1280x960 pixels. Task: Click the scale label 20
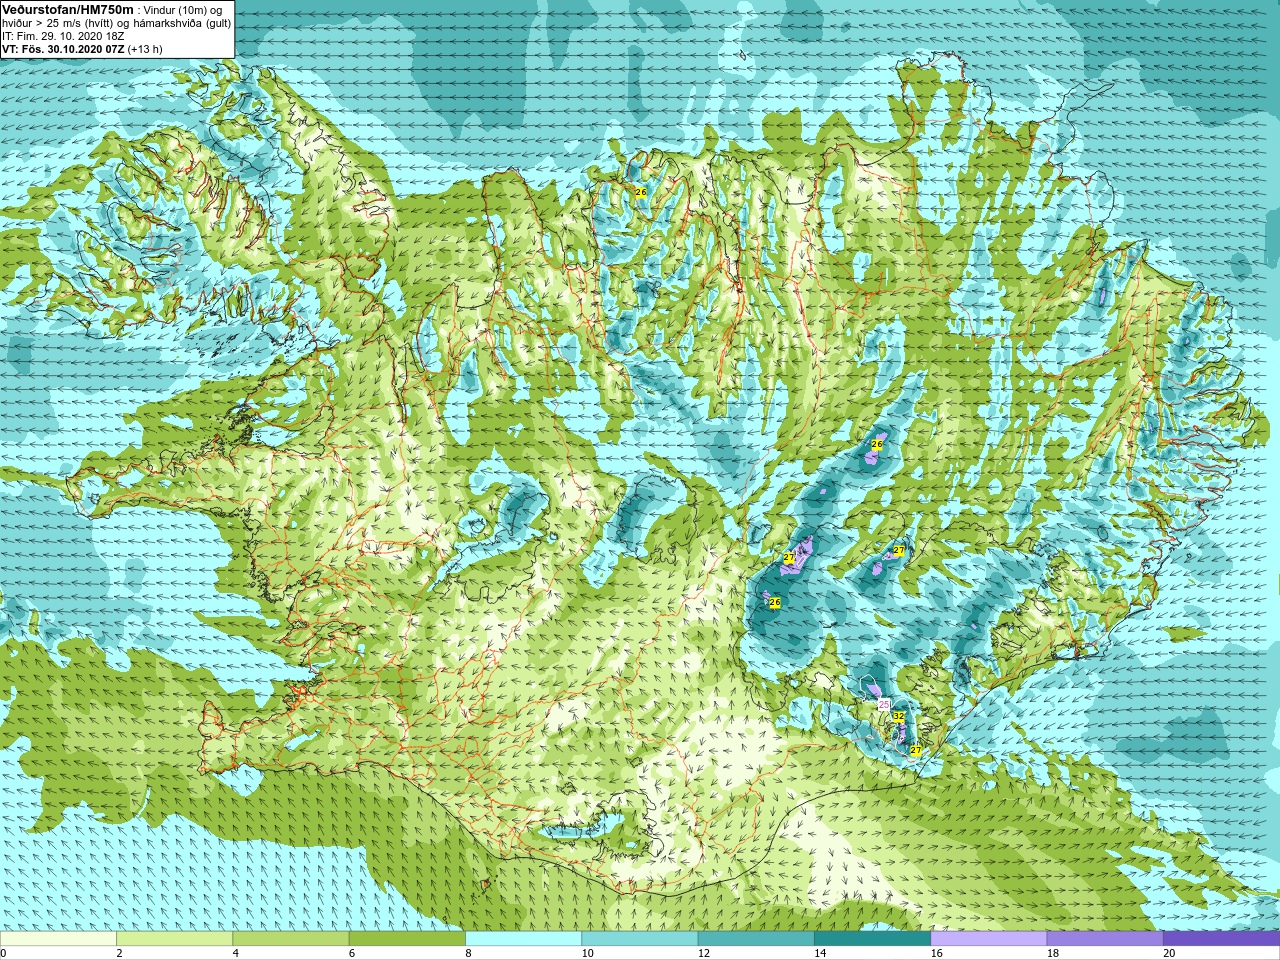coord(1169,953)
